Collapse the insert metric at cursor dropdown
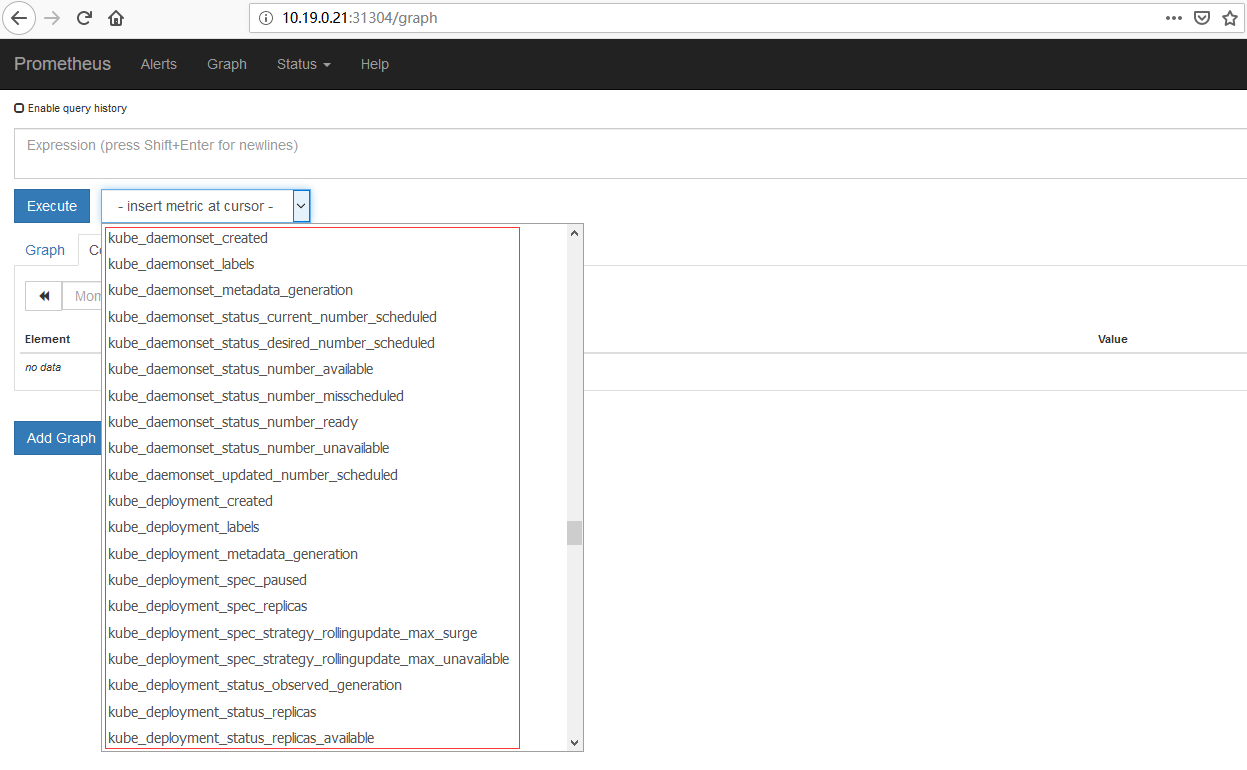The width and height of the screenshot is (1247, 770). point(301,206)
